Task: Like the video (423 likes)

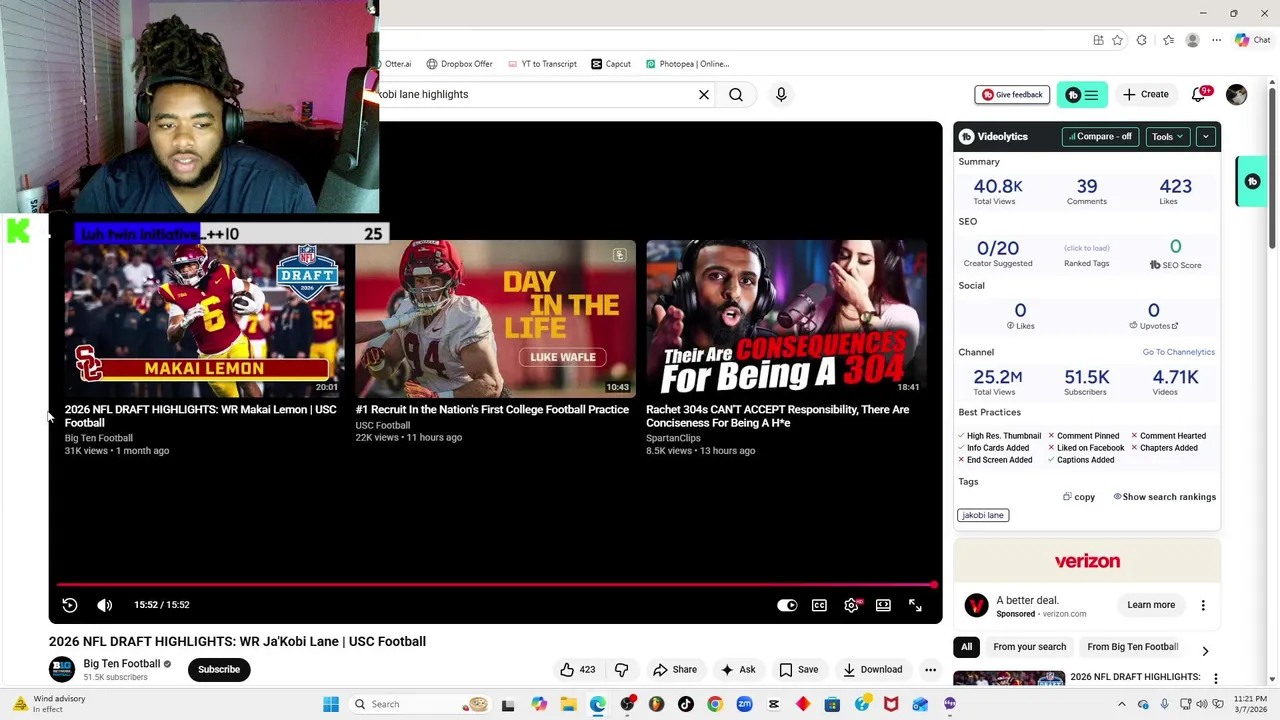Action: 578,670
